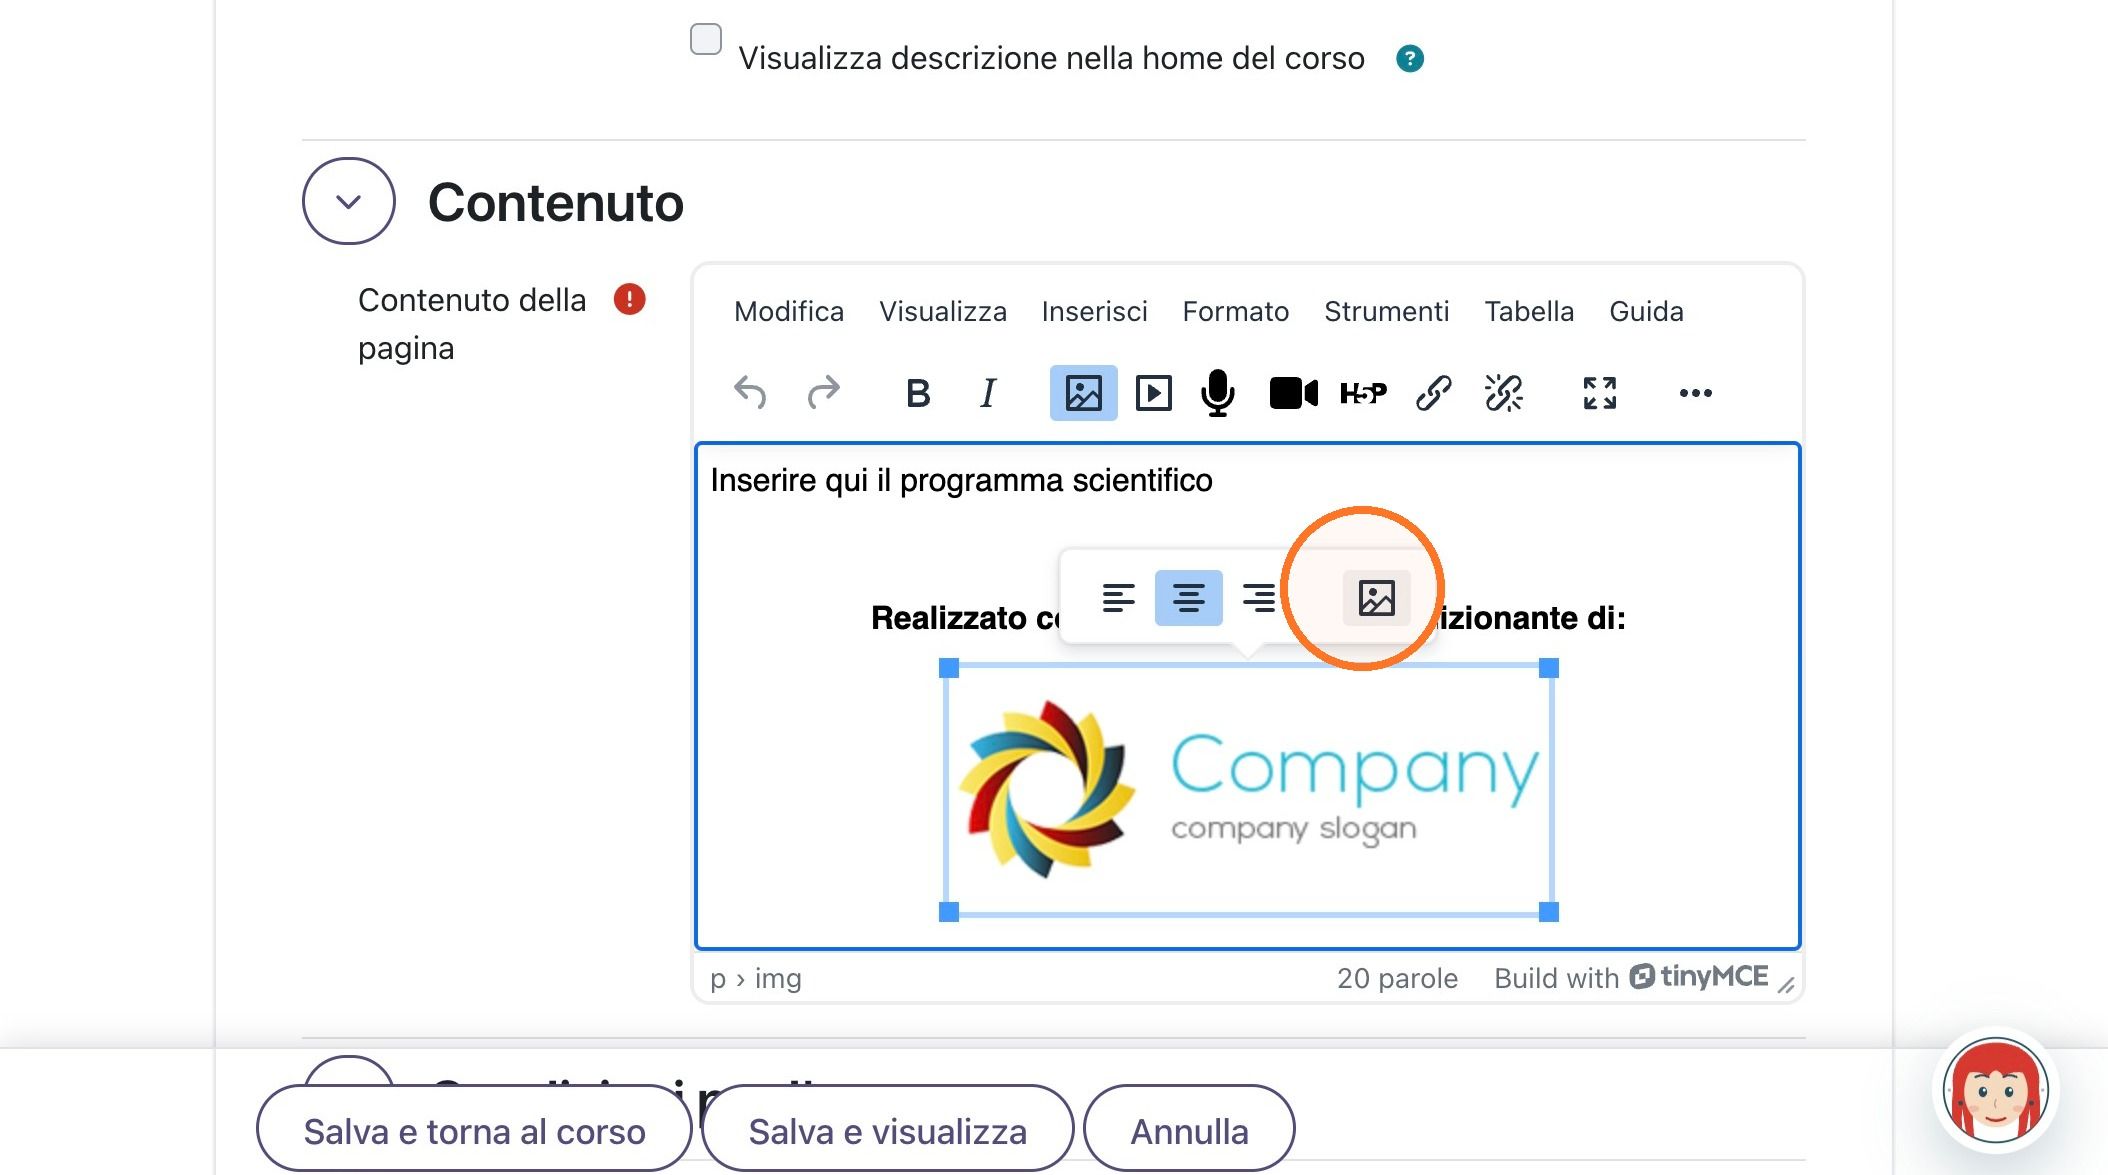Collapse the Contenuto section

(x=348, y=201)
